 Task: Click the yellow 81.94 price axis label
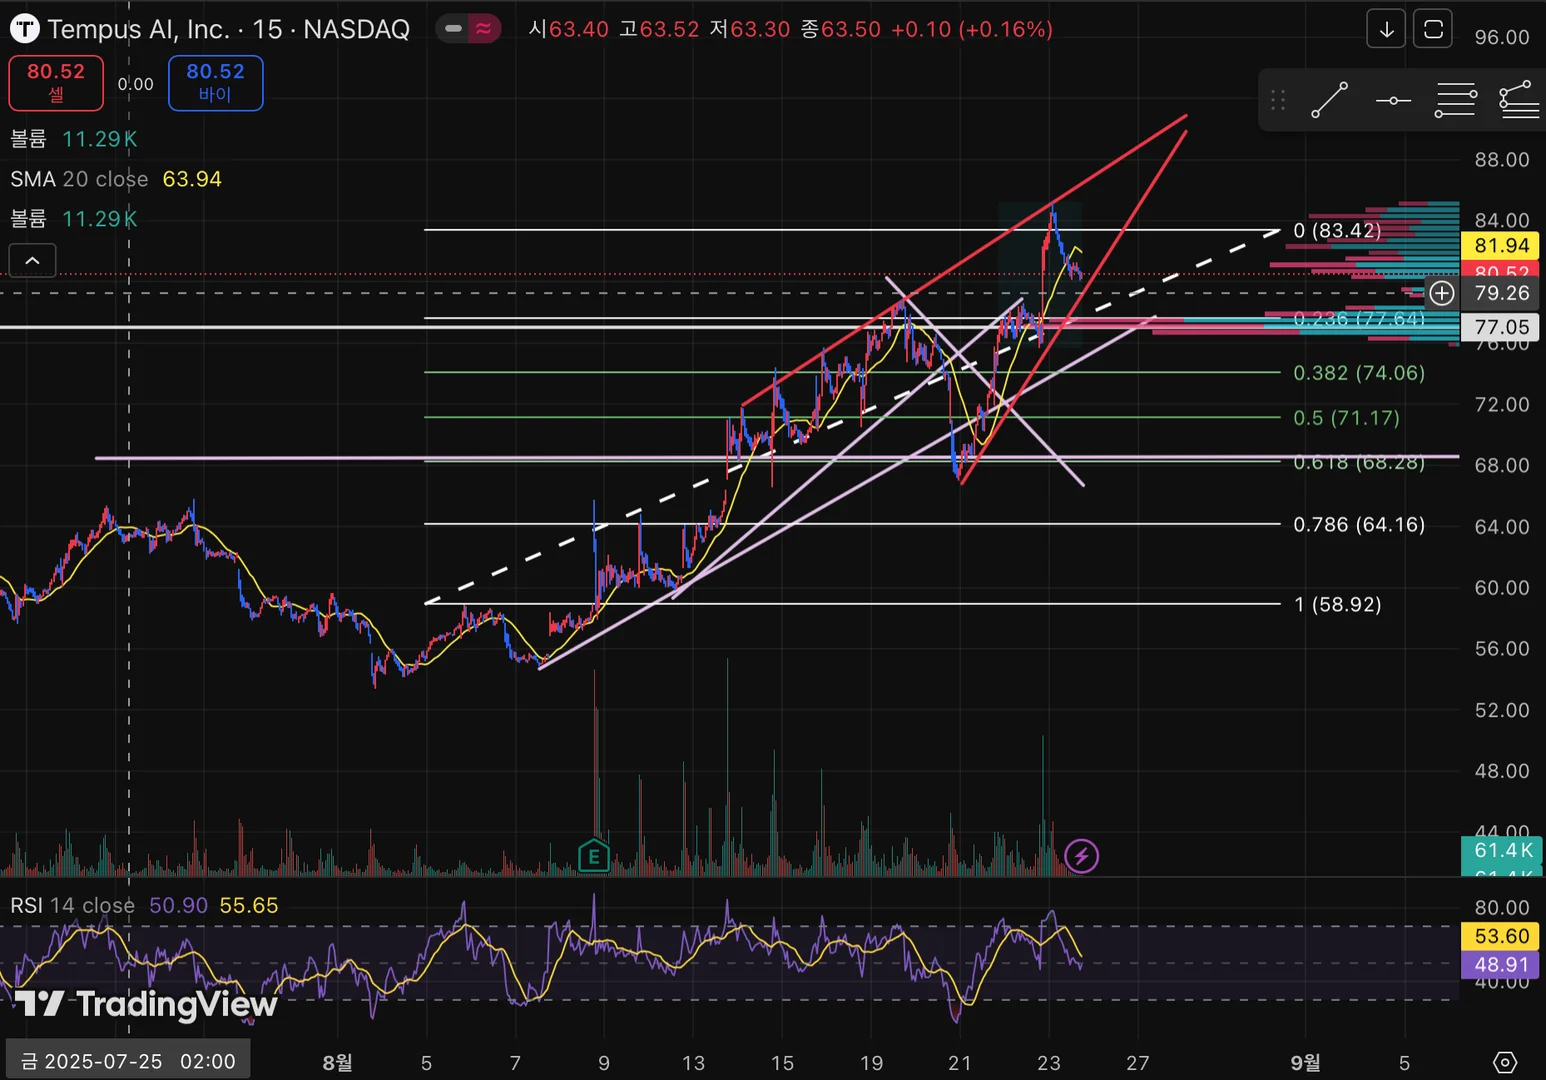coord(1501,246)
